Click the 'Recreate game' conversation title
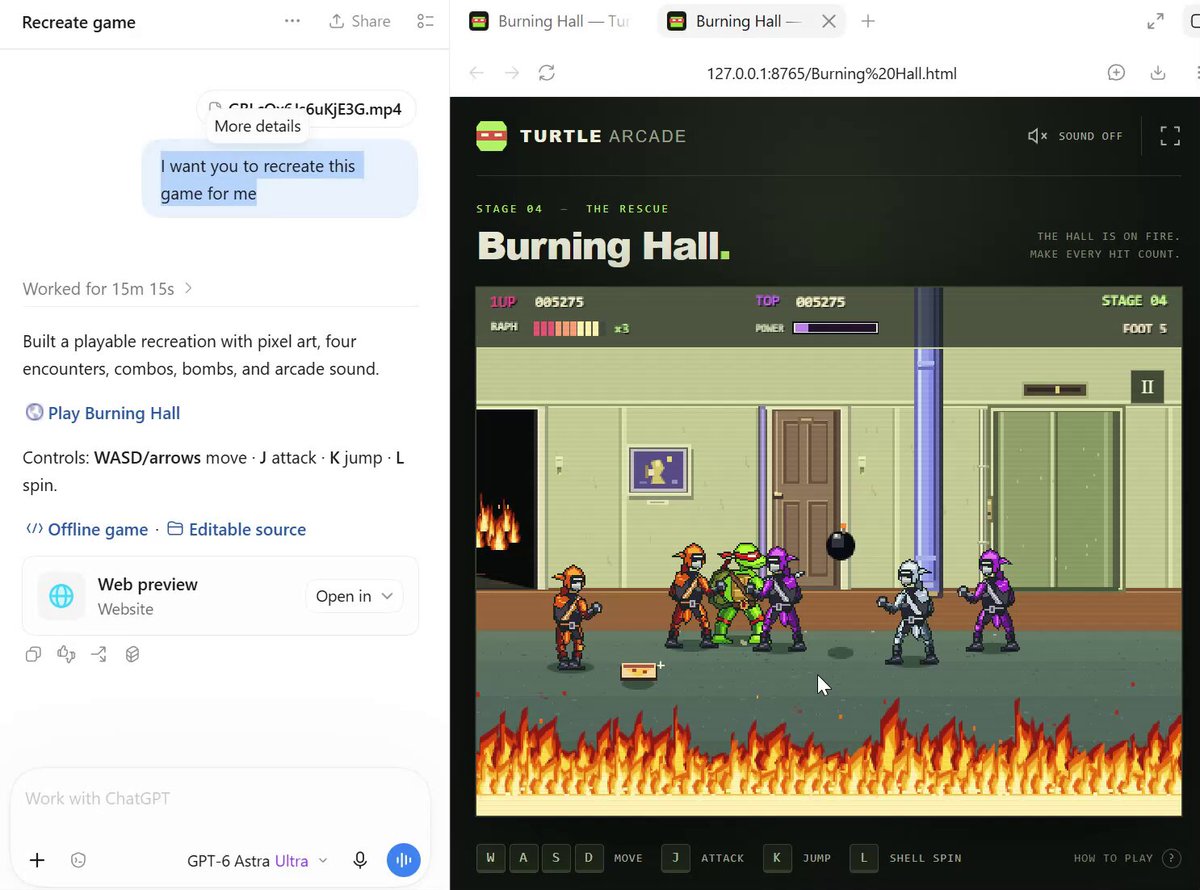The image size is (1200, 890). tap(79, 22)
